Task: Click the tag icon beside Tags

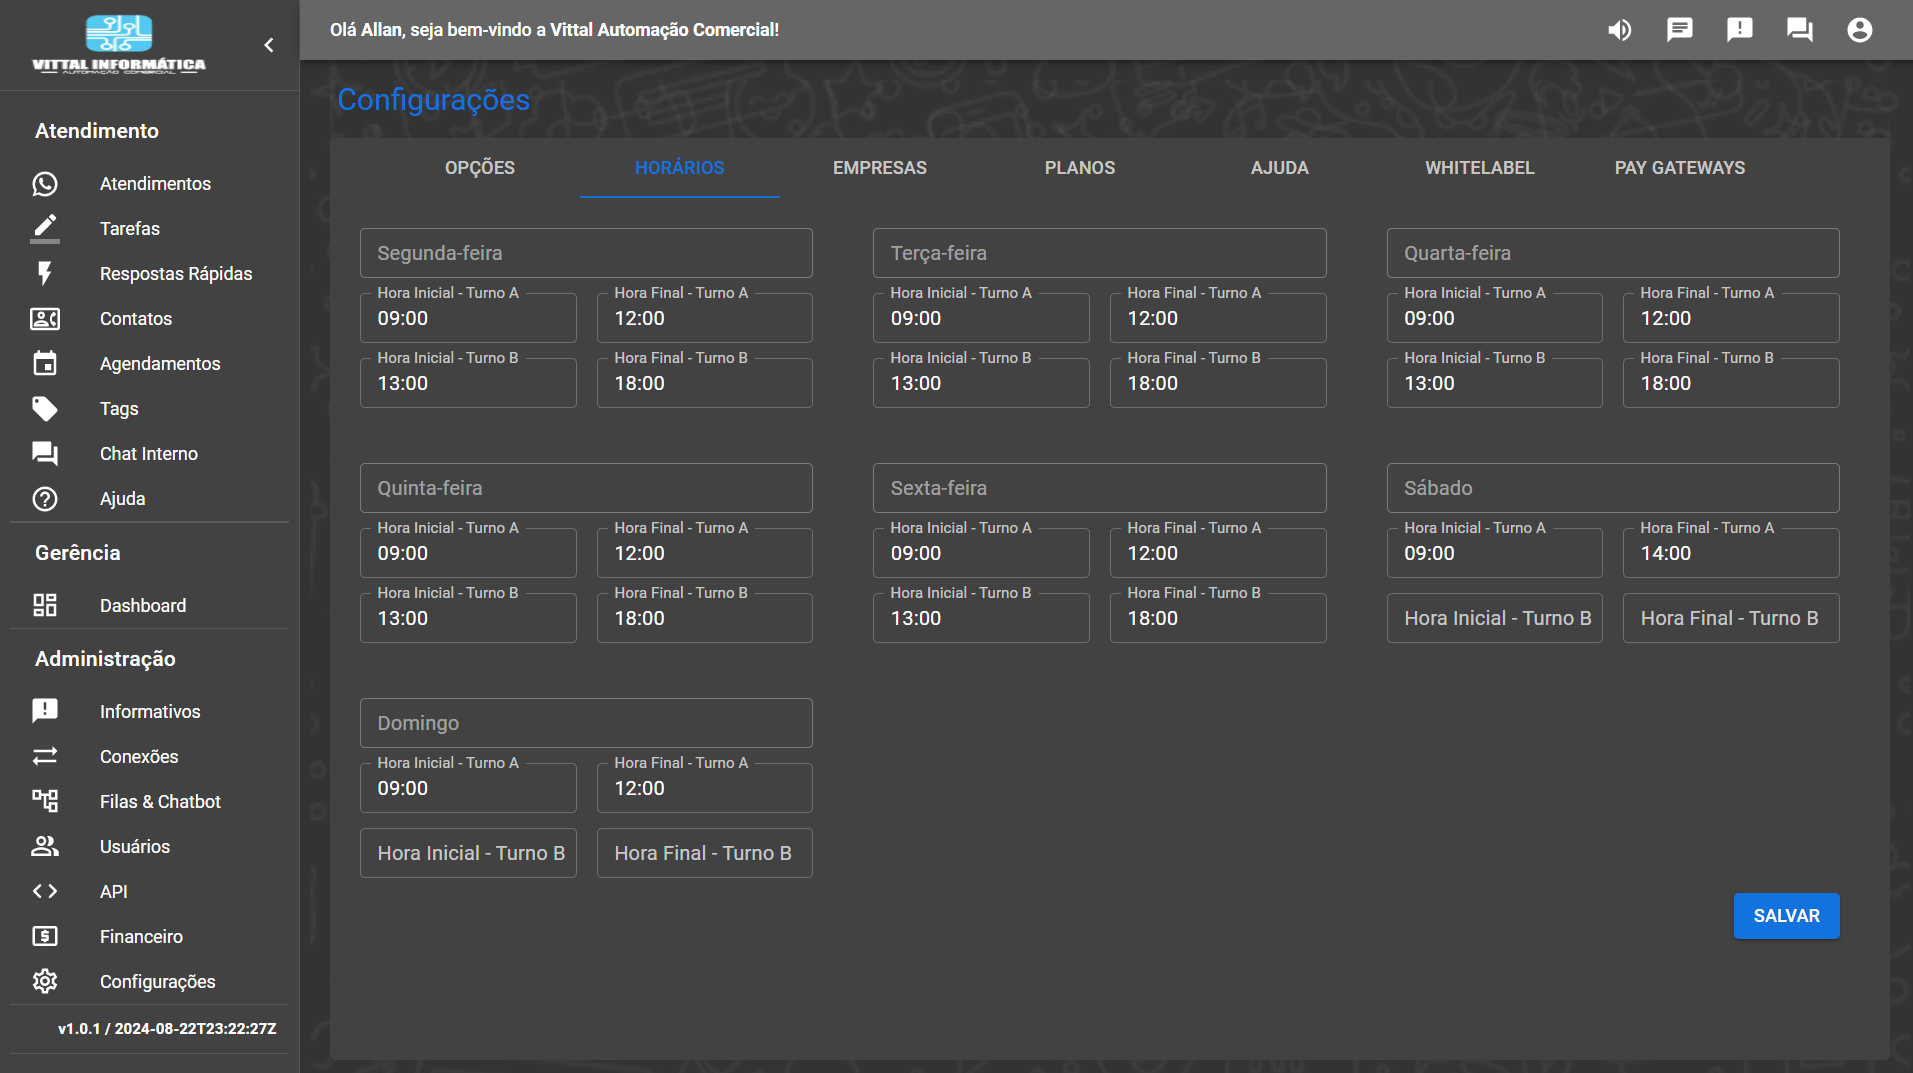Action: point(45,409)
